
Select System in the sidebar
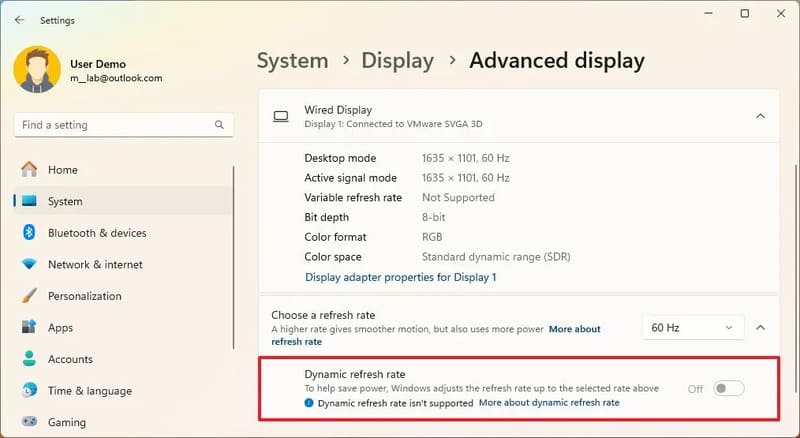pos(122,201)
